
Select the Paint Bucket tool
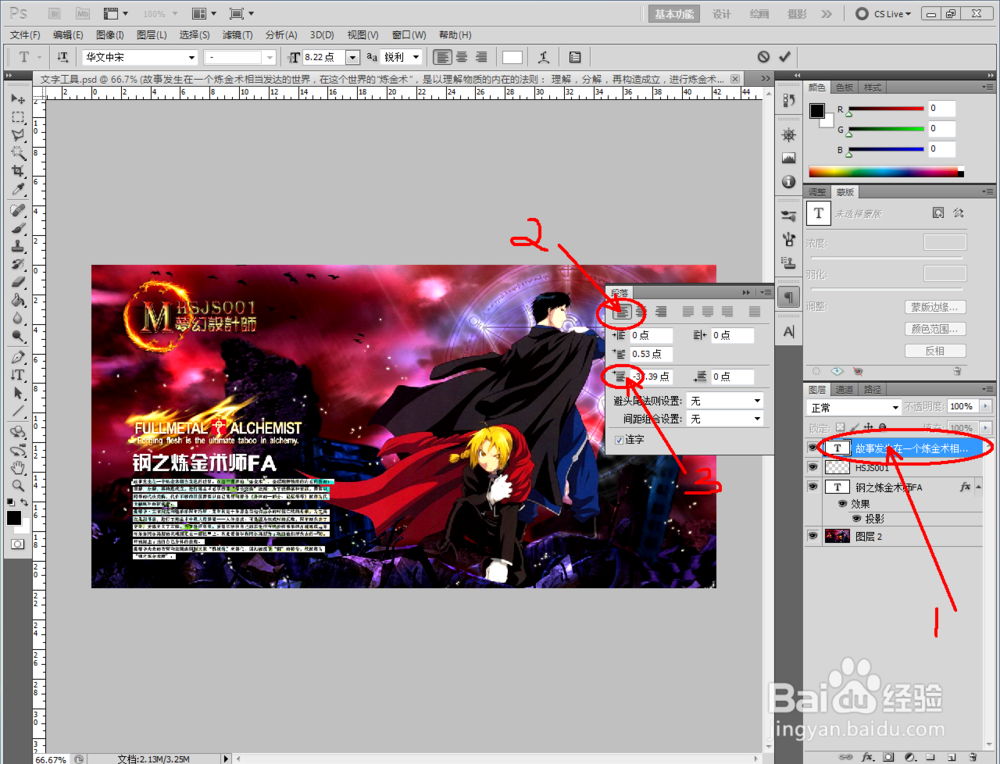pos(18,300)
